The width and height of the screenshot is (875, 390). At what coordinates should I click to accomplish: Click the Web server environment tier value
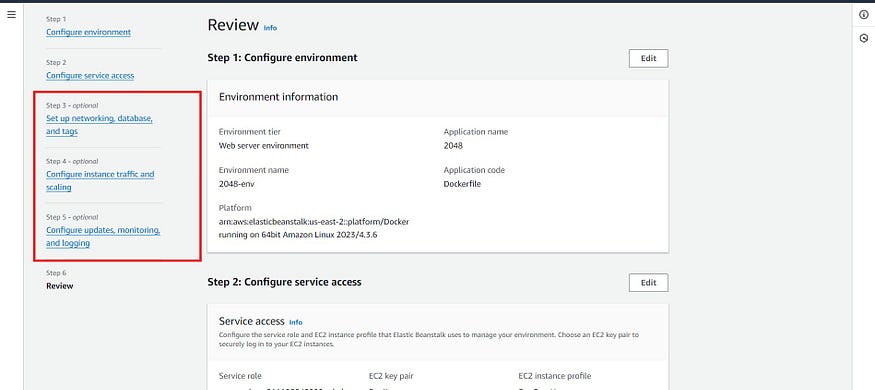click(x=263, y=146)
